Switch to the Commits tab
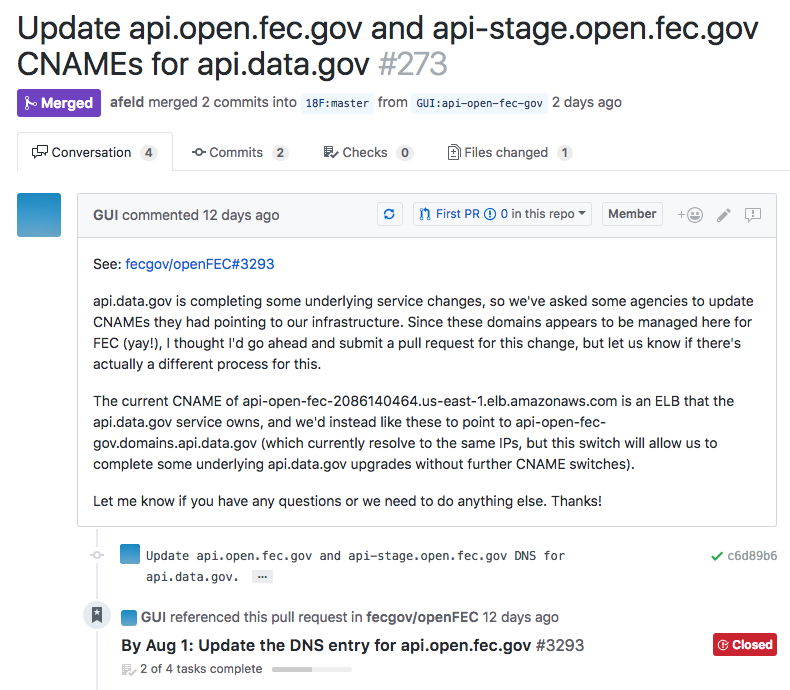This screenshot has height=690, width=790. pyautogui.click(x=240, y=152)
